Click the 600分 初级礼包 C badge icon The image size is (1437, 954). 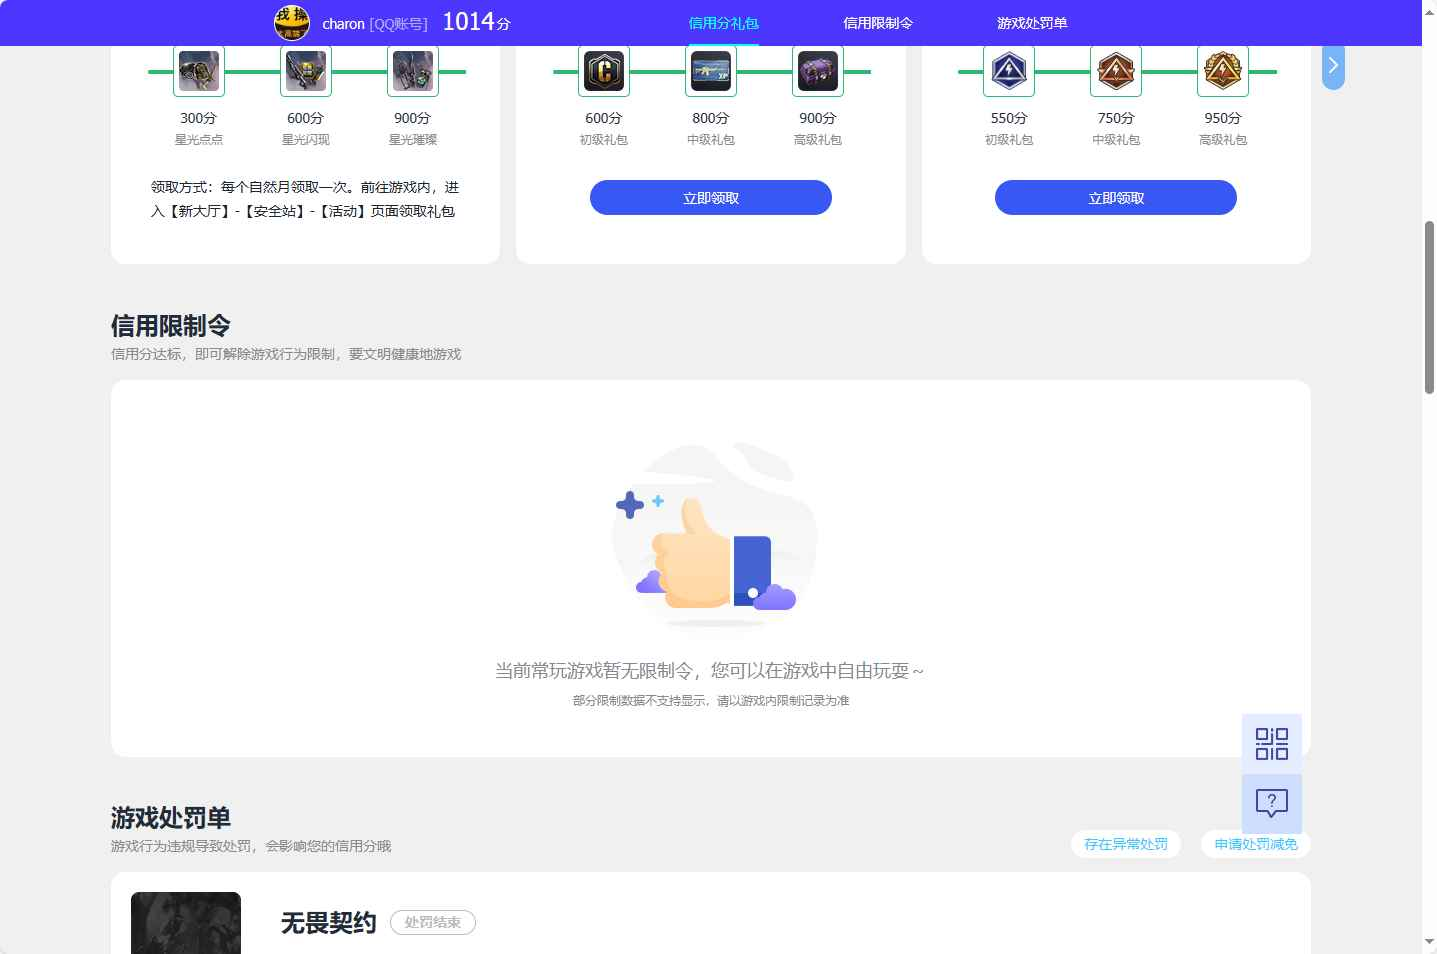pyautogui.click(x=604, y=71)
